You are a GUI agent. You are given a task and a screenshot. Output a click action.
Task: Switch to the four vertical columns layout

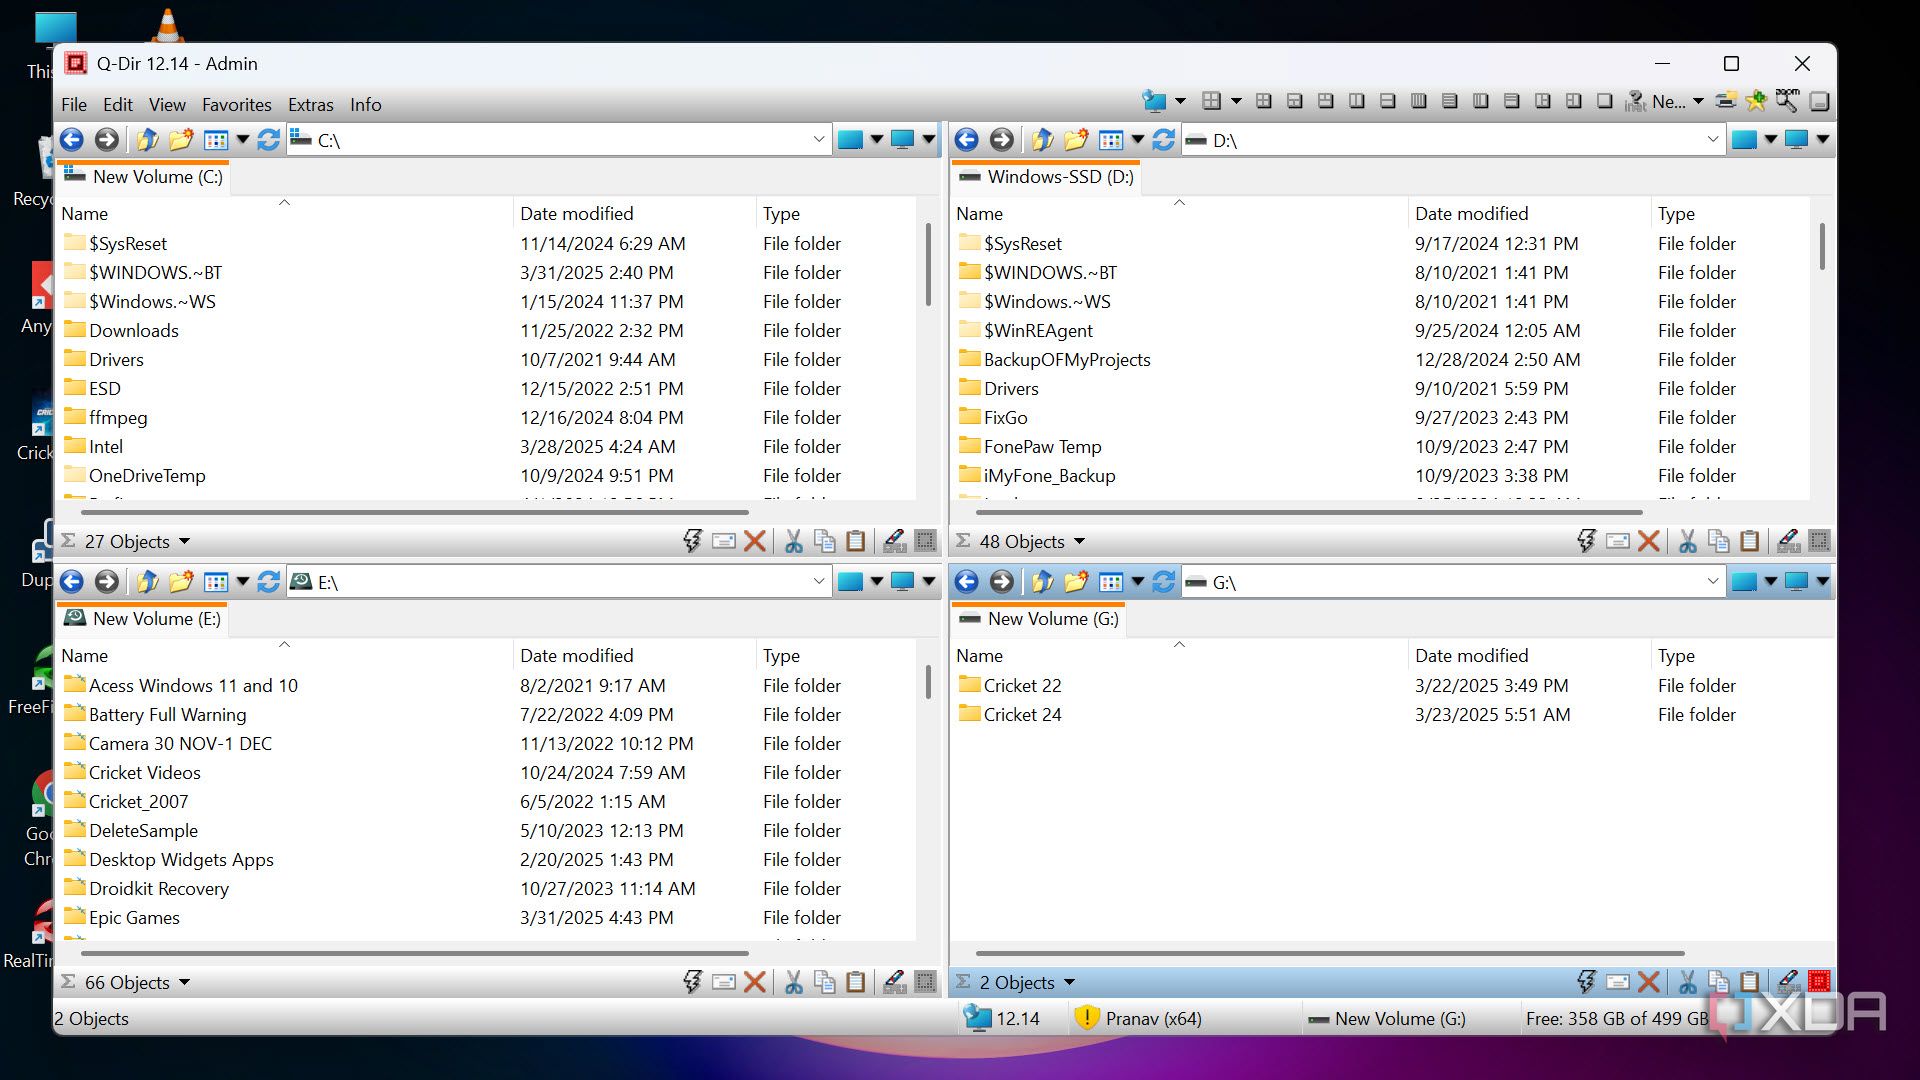[x=1418, y=101]
